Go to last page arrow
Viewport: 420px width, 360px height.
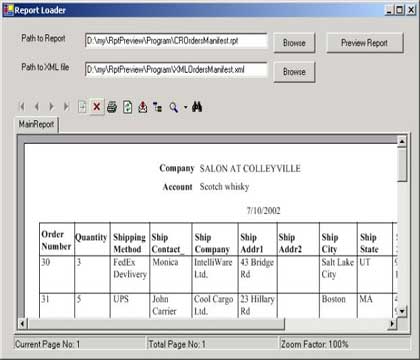(66, 107)
